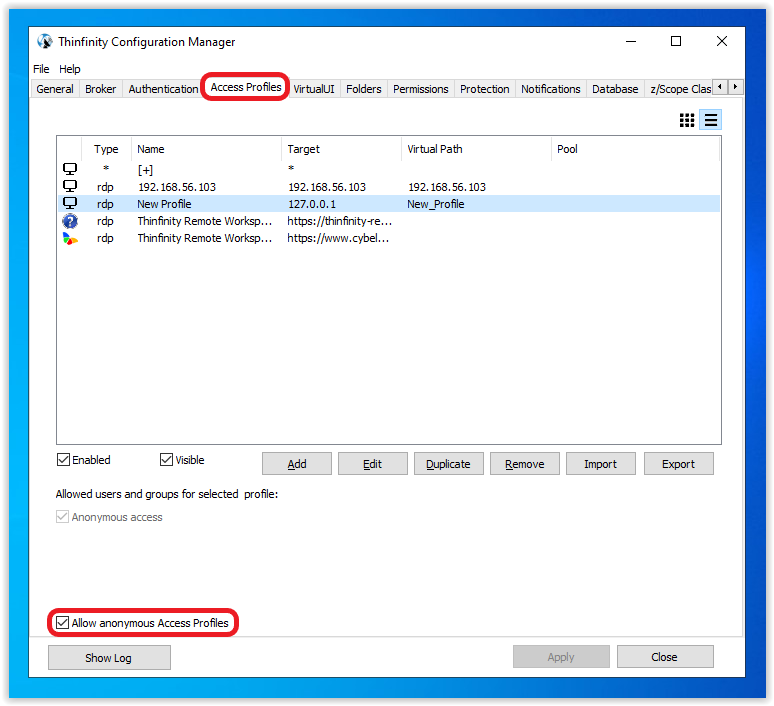This screenshot has width=774, height=706.
Task: Open the File menu
Action: 41,69
